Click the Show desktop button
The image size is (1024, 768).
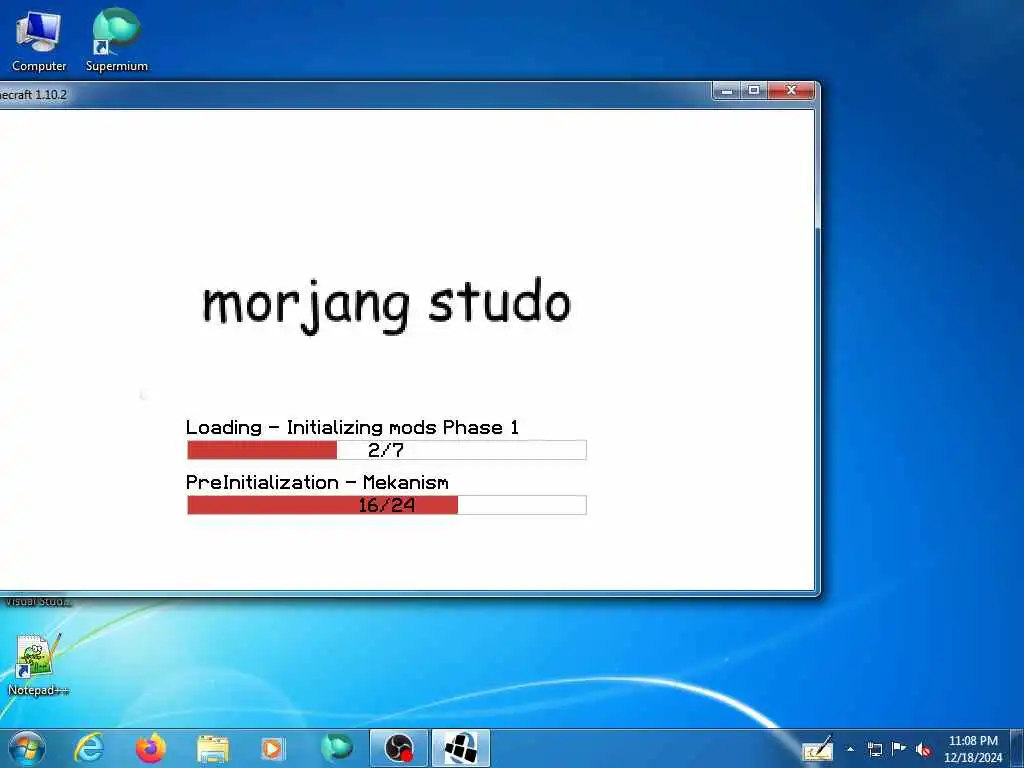(1017, 749)
